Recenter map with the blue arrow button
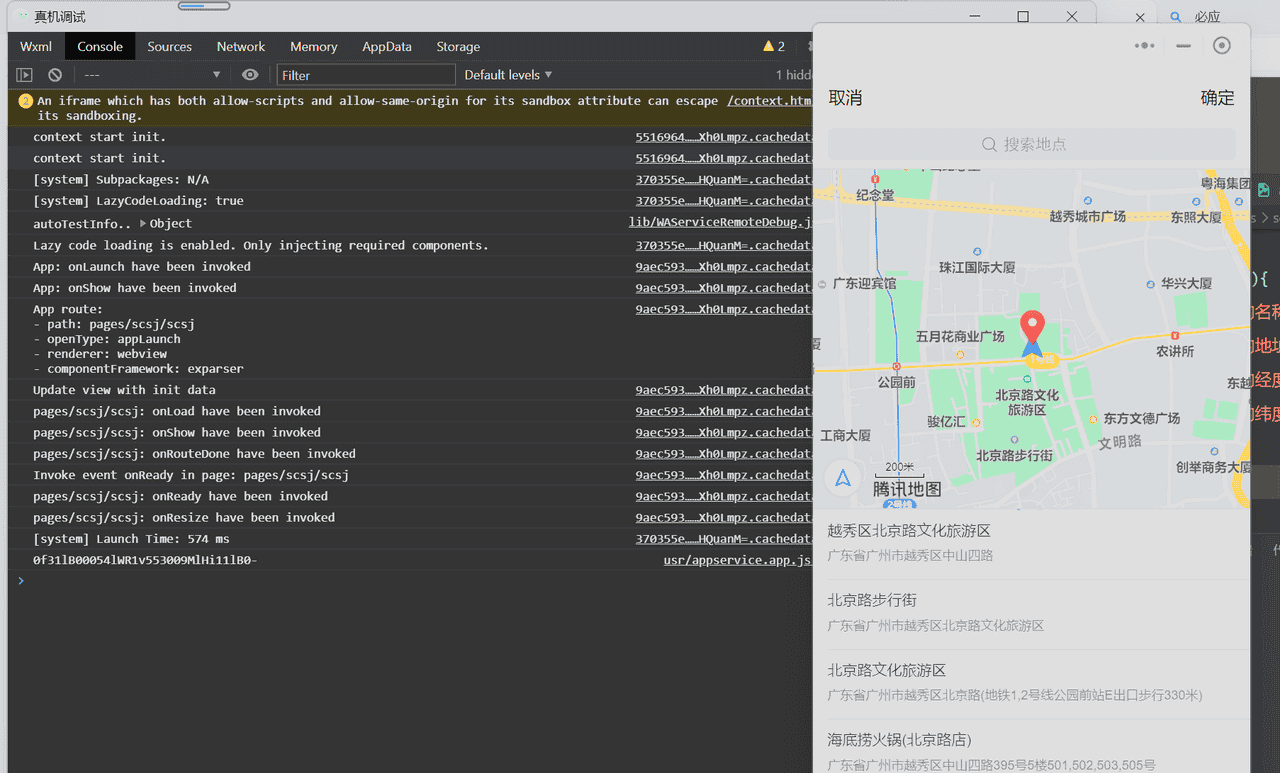 (x=843, y=478)
